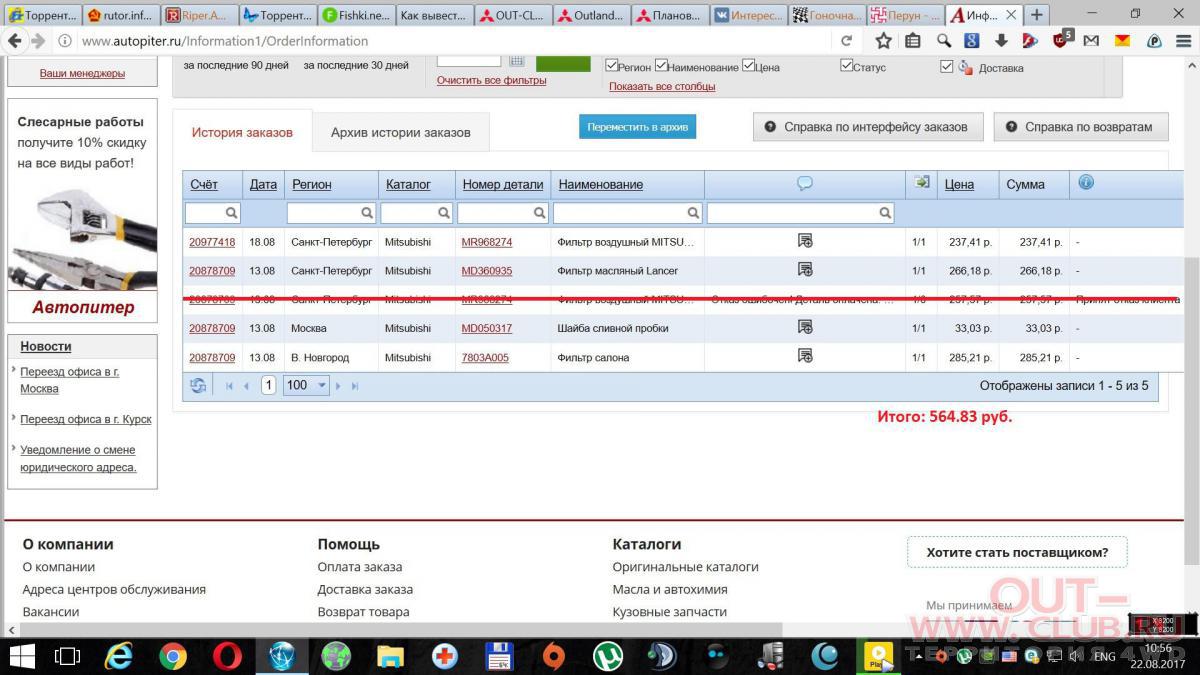Launch Opera browser from taskbar
This screenshot has height=675, width=1200.
227,655
